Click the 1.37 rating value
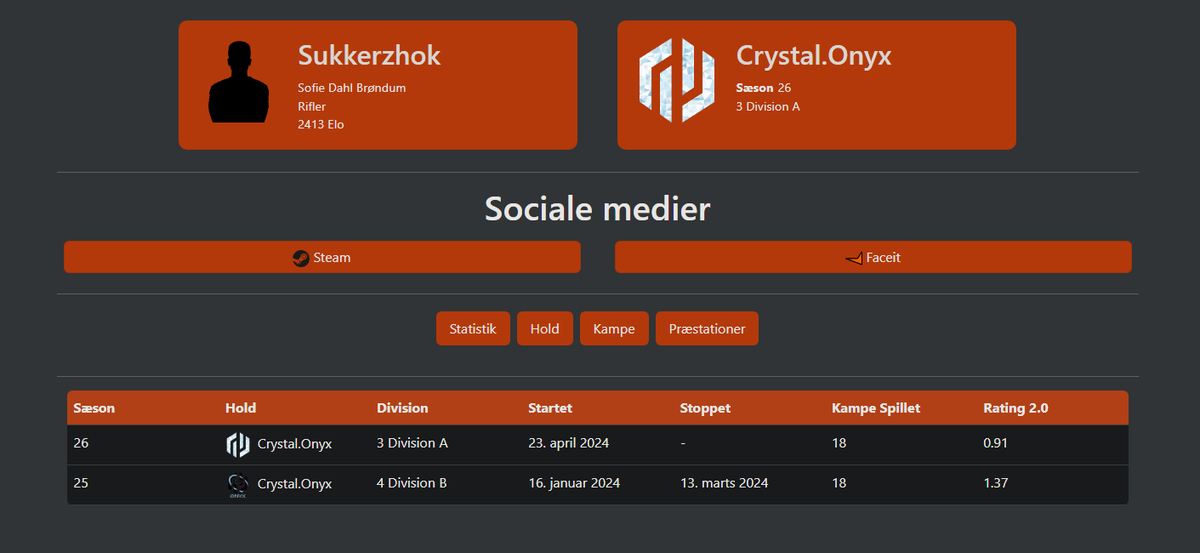This screenshot has height=553, width=1200. [x=995, y=483]
